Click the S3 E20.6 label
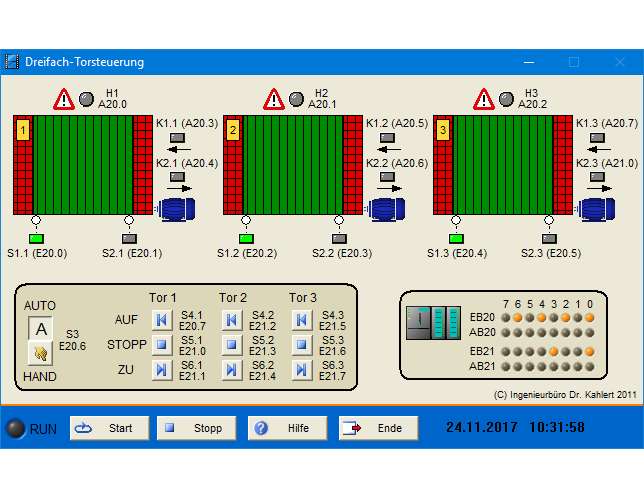The height and width of the screenshot is (495, 644). pyautogui.click(x=73, y=340)
